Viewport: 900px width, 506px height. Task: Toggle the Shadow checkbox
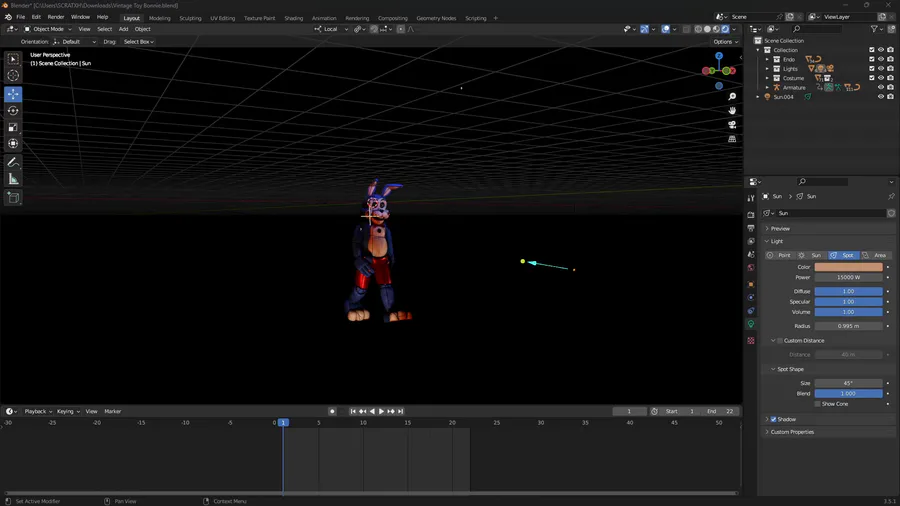773,419
